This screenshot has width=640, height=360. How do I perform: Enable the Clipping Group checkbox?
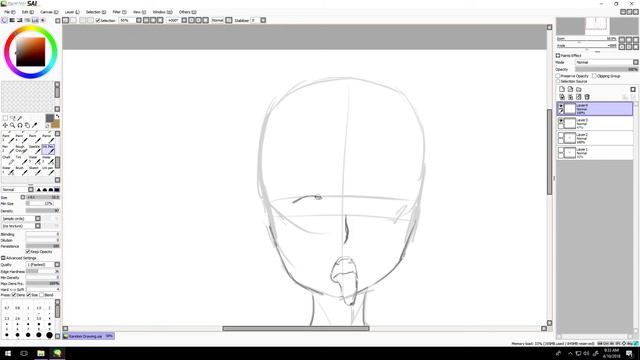point(594,76)
